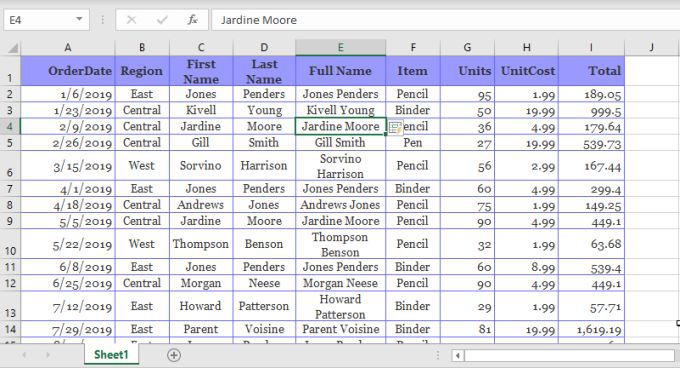Select the first name cell Andrews
680x368 pixels.
click(x=201, y=205)
